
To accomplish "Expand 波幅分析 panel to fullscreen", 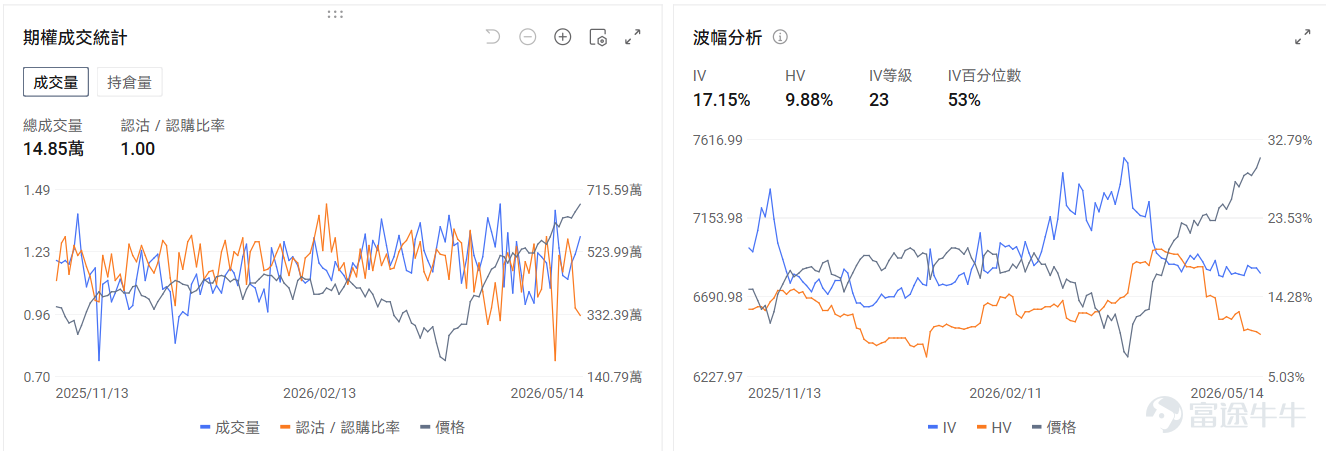I will click(x=1303, y=37).
